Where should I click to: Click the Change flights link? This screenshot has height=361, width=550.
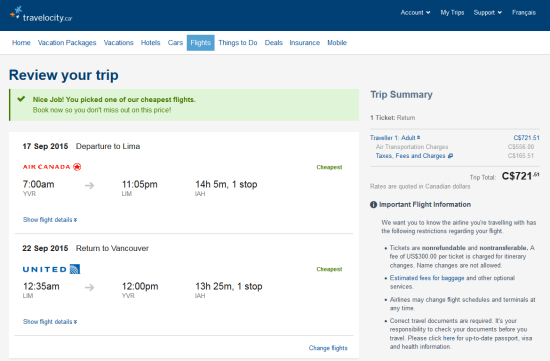(x=328, y=348)
